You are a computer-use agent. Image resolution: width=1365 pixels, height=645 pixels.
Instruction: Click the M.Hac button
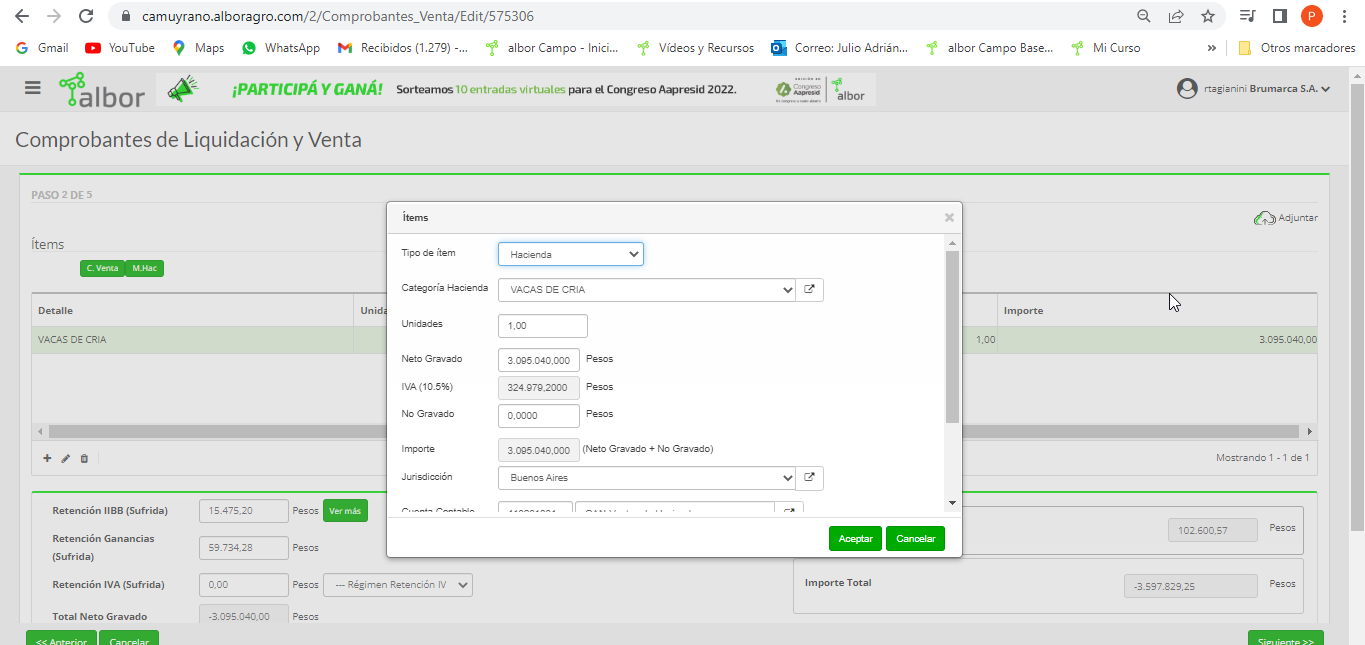[145, 268]
